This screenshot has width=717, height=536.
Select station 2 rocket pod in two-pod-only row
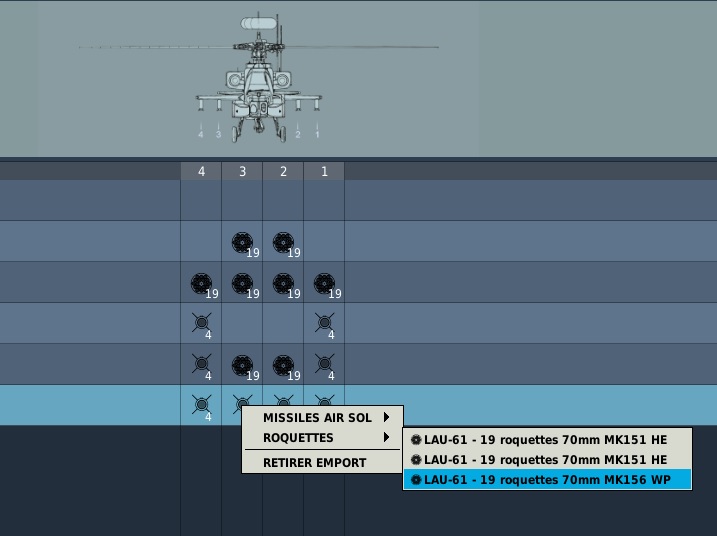coord(284,243)
